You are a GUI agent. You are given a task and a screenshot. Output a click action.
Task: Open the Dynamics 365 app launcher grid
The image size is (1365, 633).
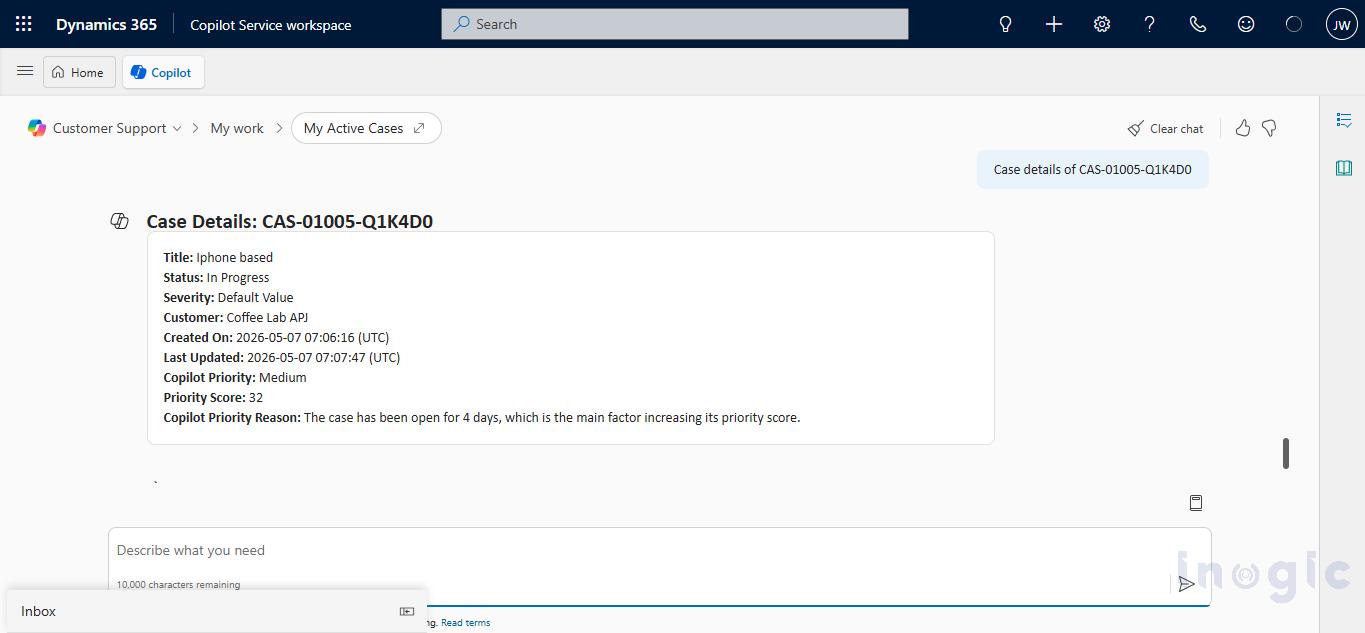click(24, 24)
